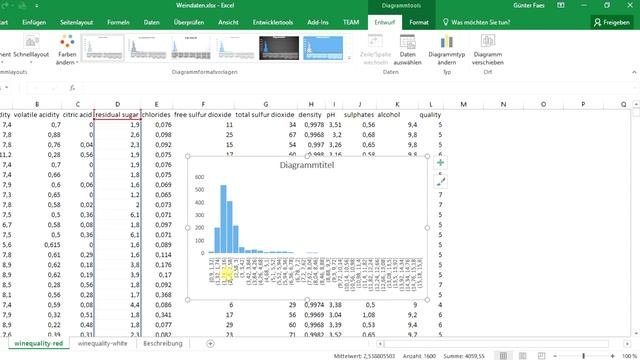Open the Ansicht ribbon tab

(x=228, y=22)
